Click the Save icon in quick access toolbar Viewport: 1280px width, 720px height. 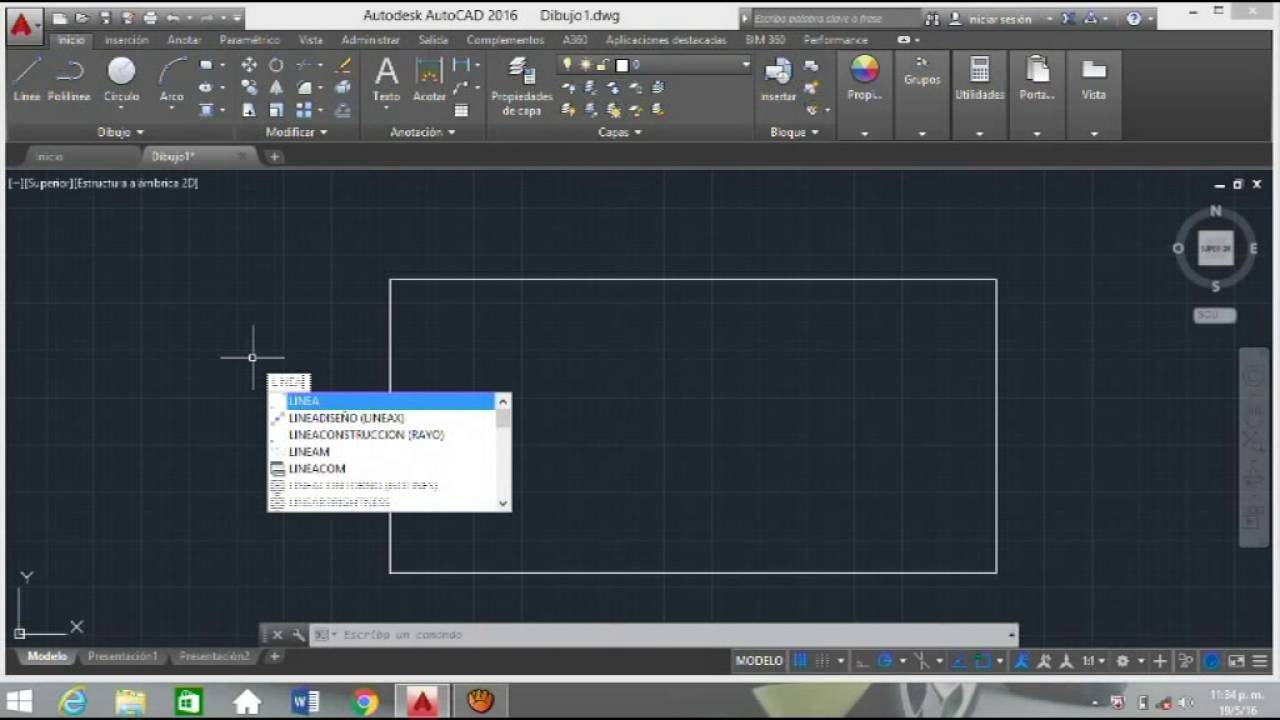(x=105, y=18)
